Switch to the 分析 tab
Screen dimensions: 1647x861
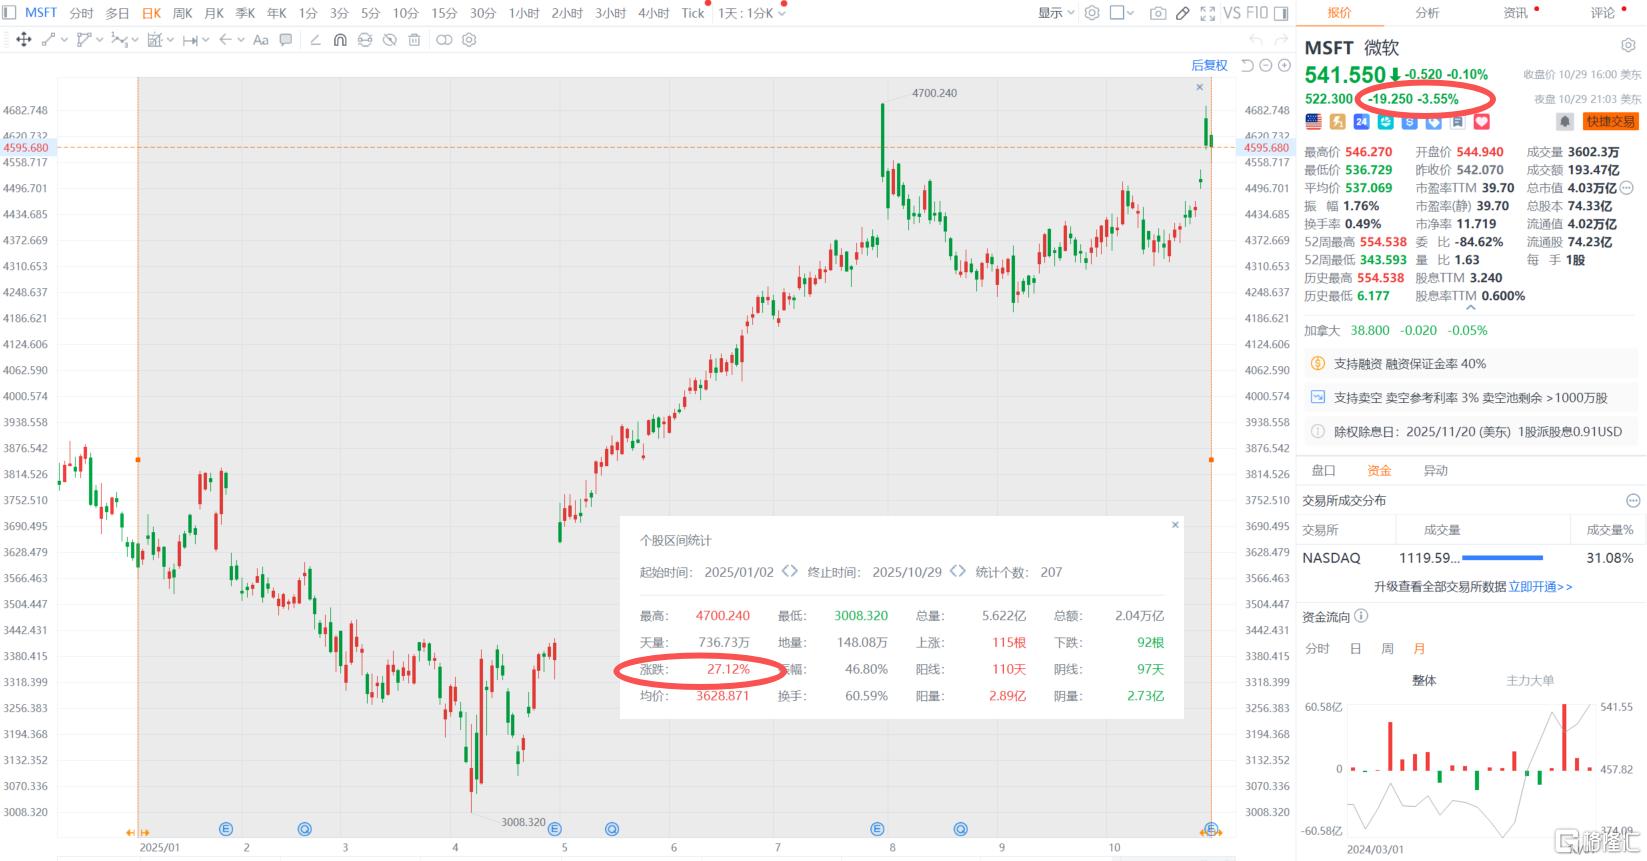[x=1427, y=13]
